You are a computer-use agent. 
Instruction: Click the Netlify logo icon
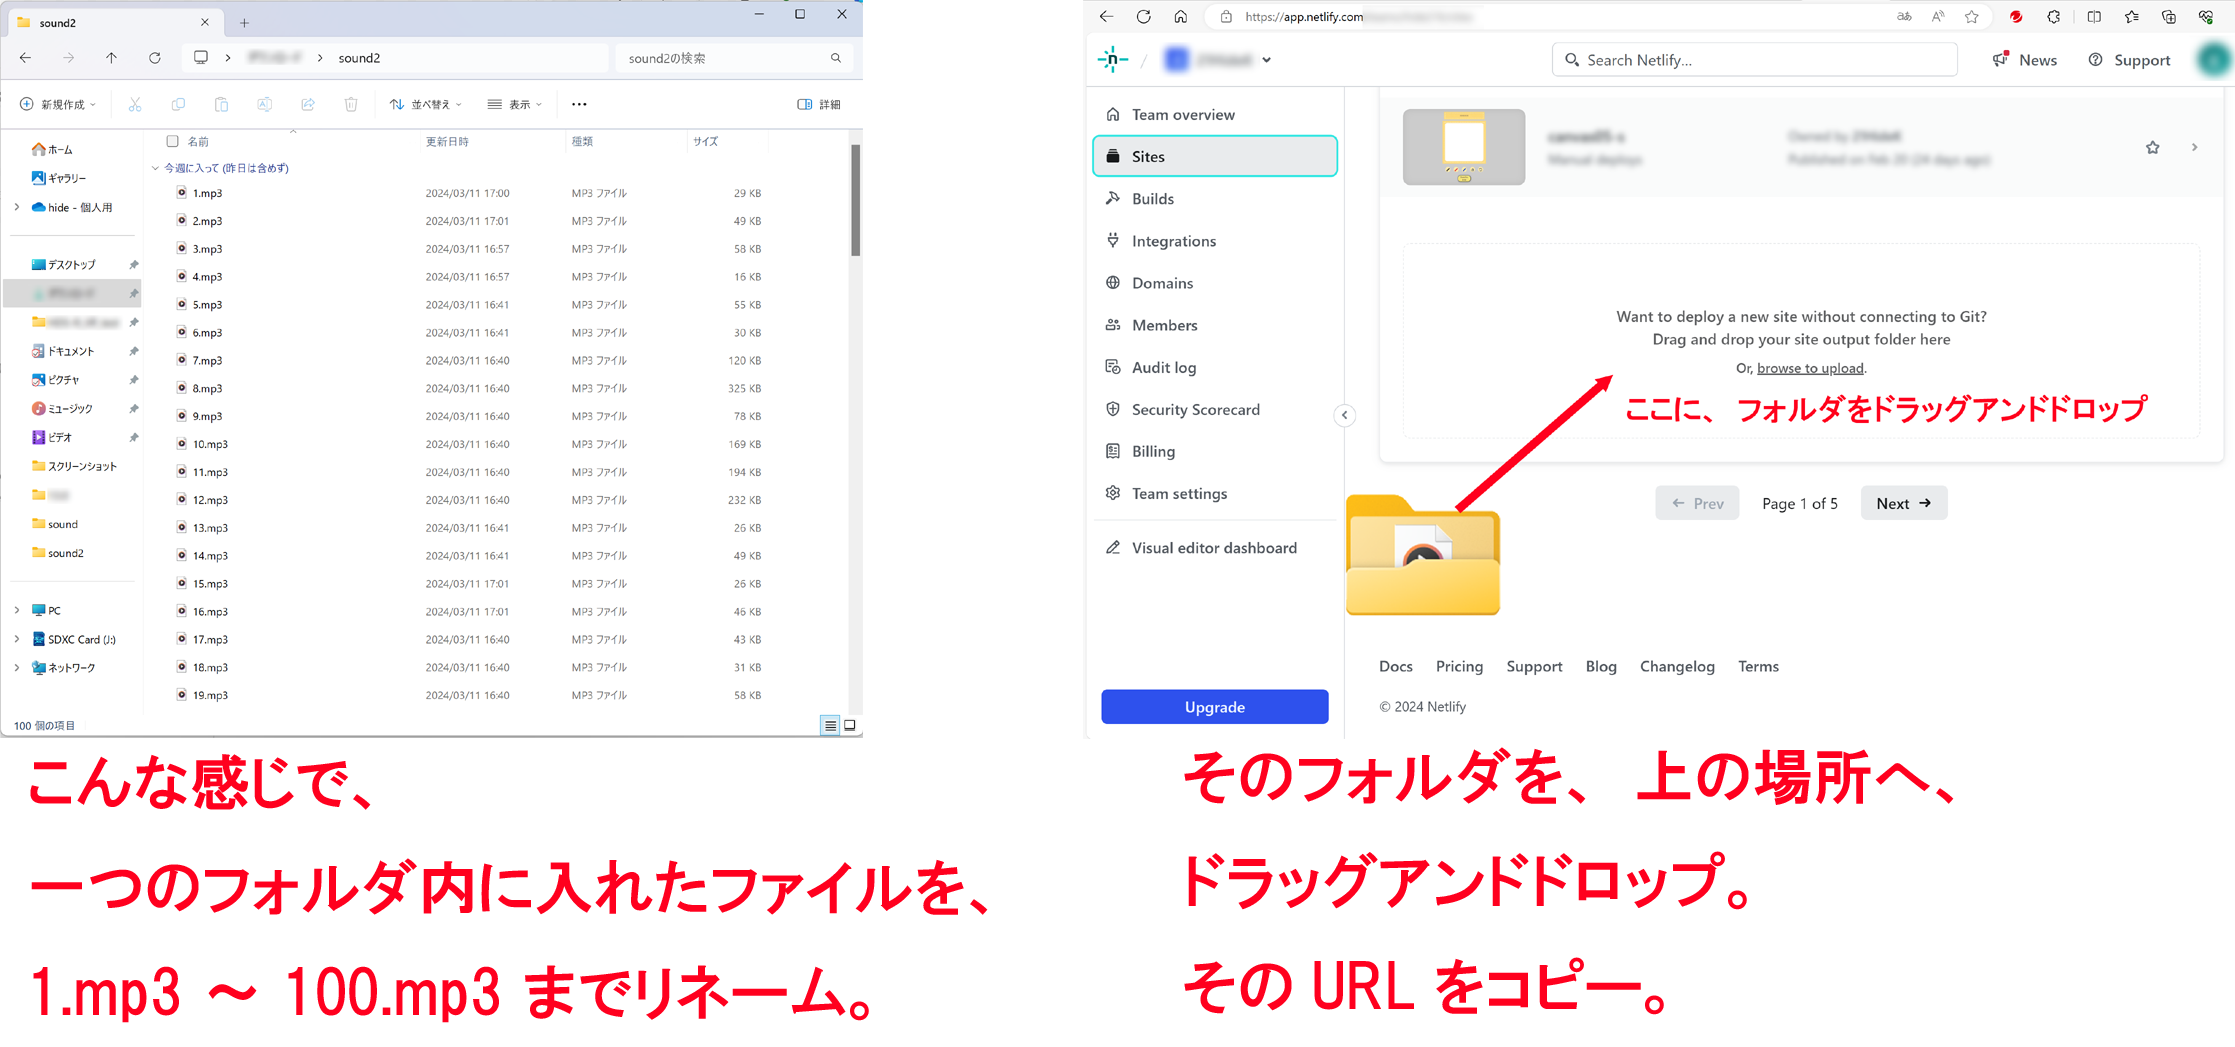(1113, 59)
